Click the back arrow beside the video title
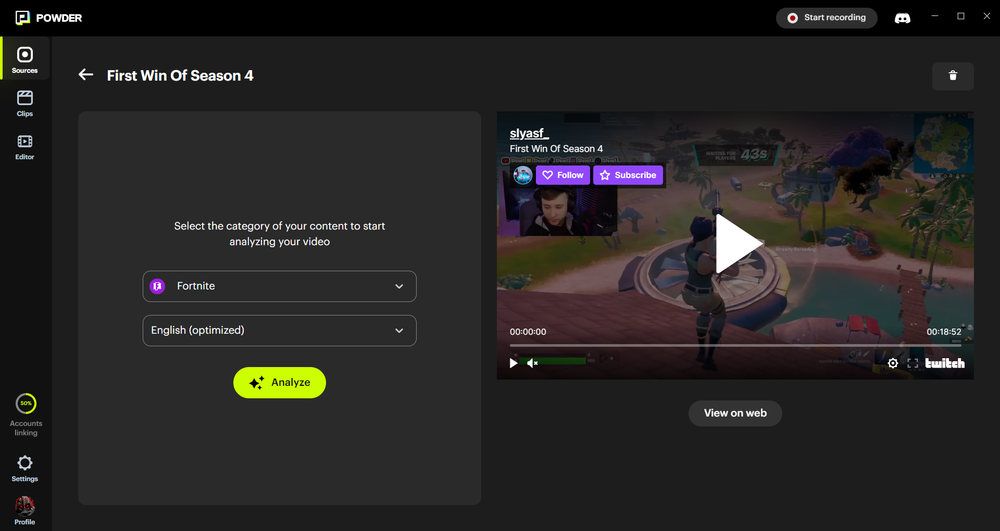 click(86, 75)
